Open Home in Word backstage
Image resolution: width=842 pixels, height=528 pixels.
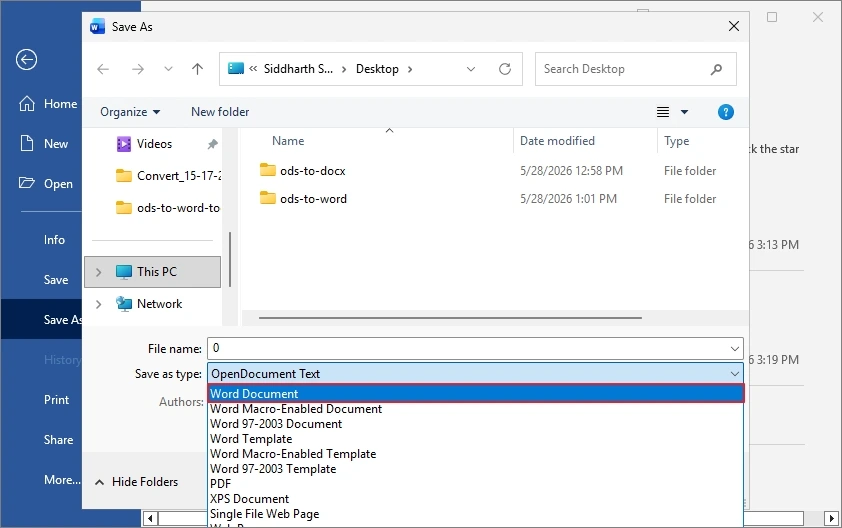[x=48, y=104]
